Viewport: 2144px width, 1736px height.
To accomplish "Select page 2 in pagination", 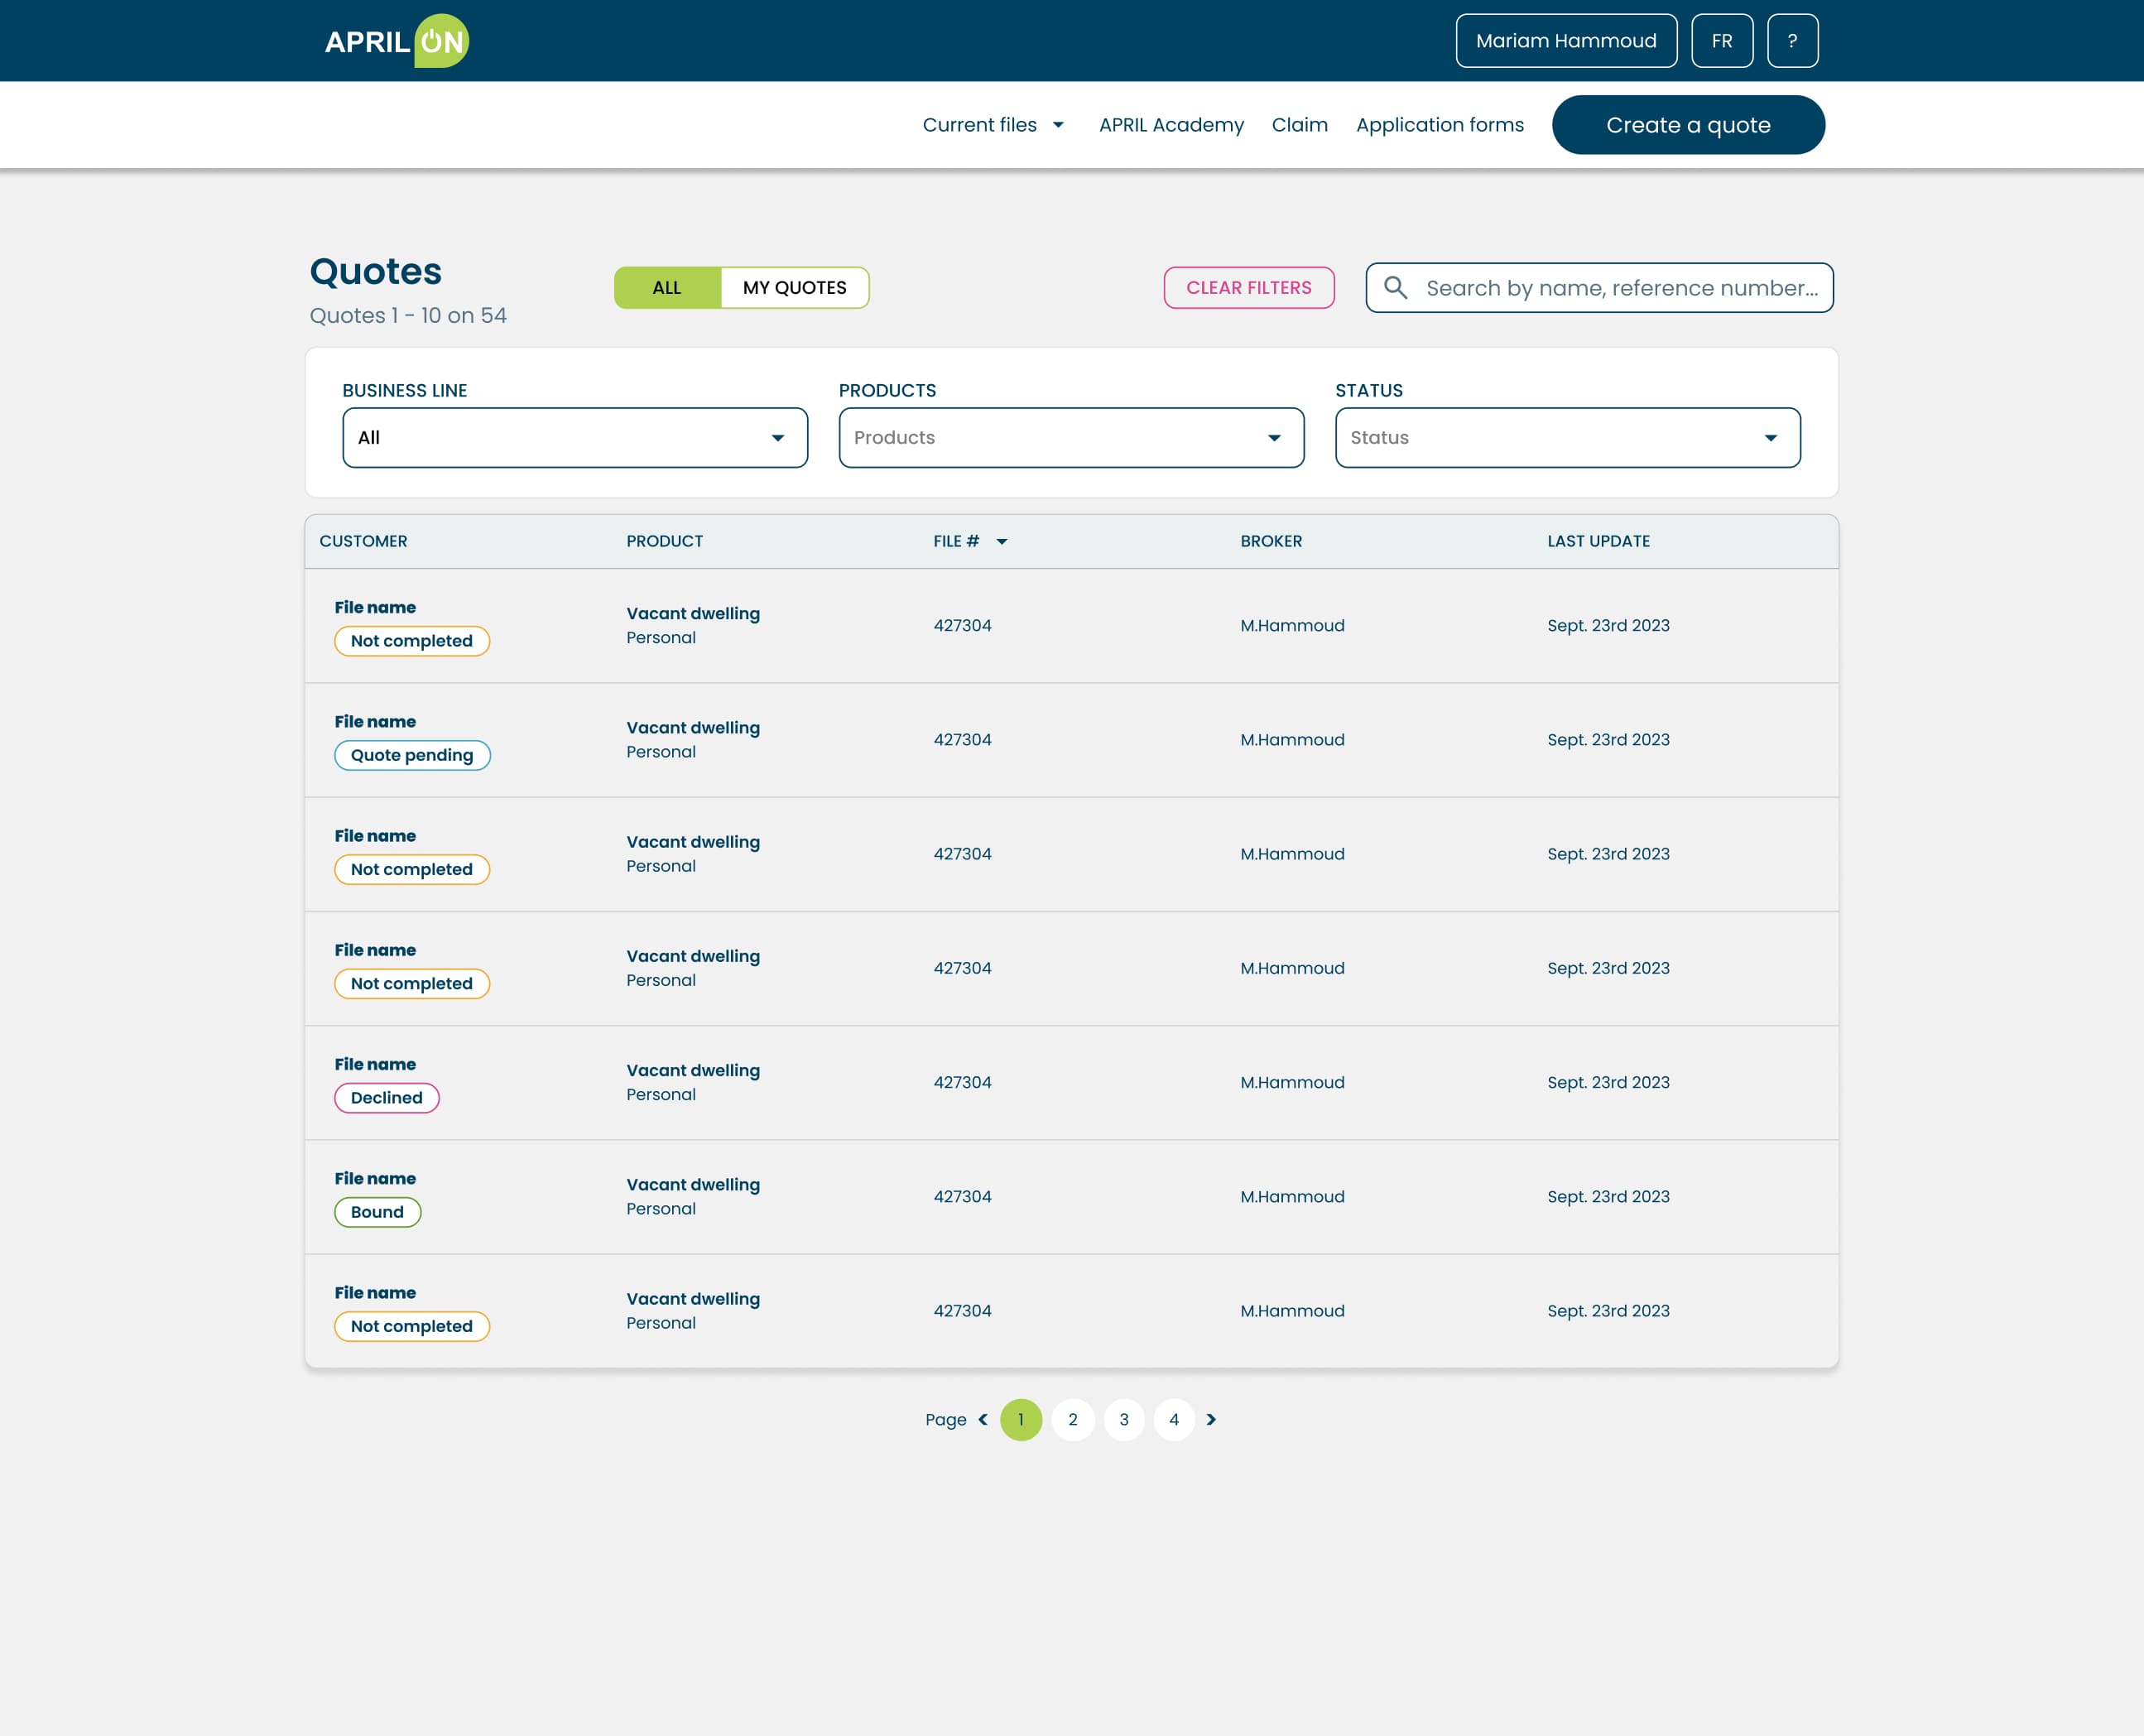I will point(1072,1419).
